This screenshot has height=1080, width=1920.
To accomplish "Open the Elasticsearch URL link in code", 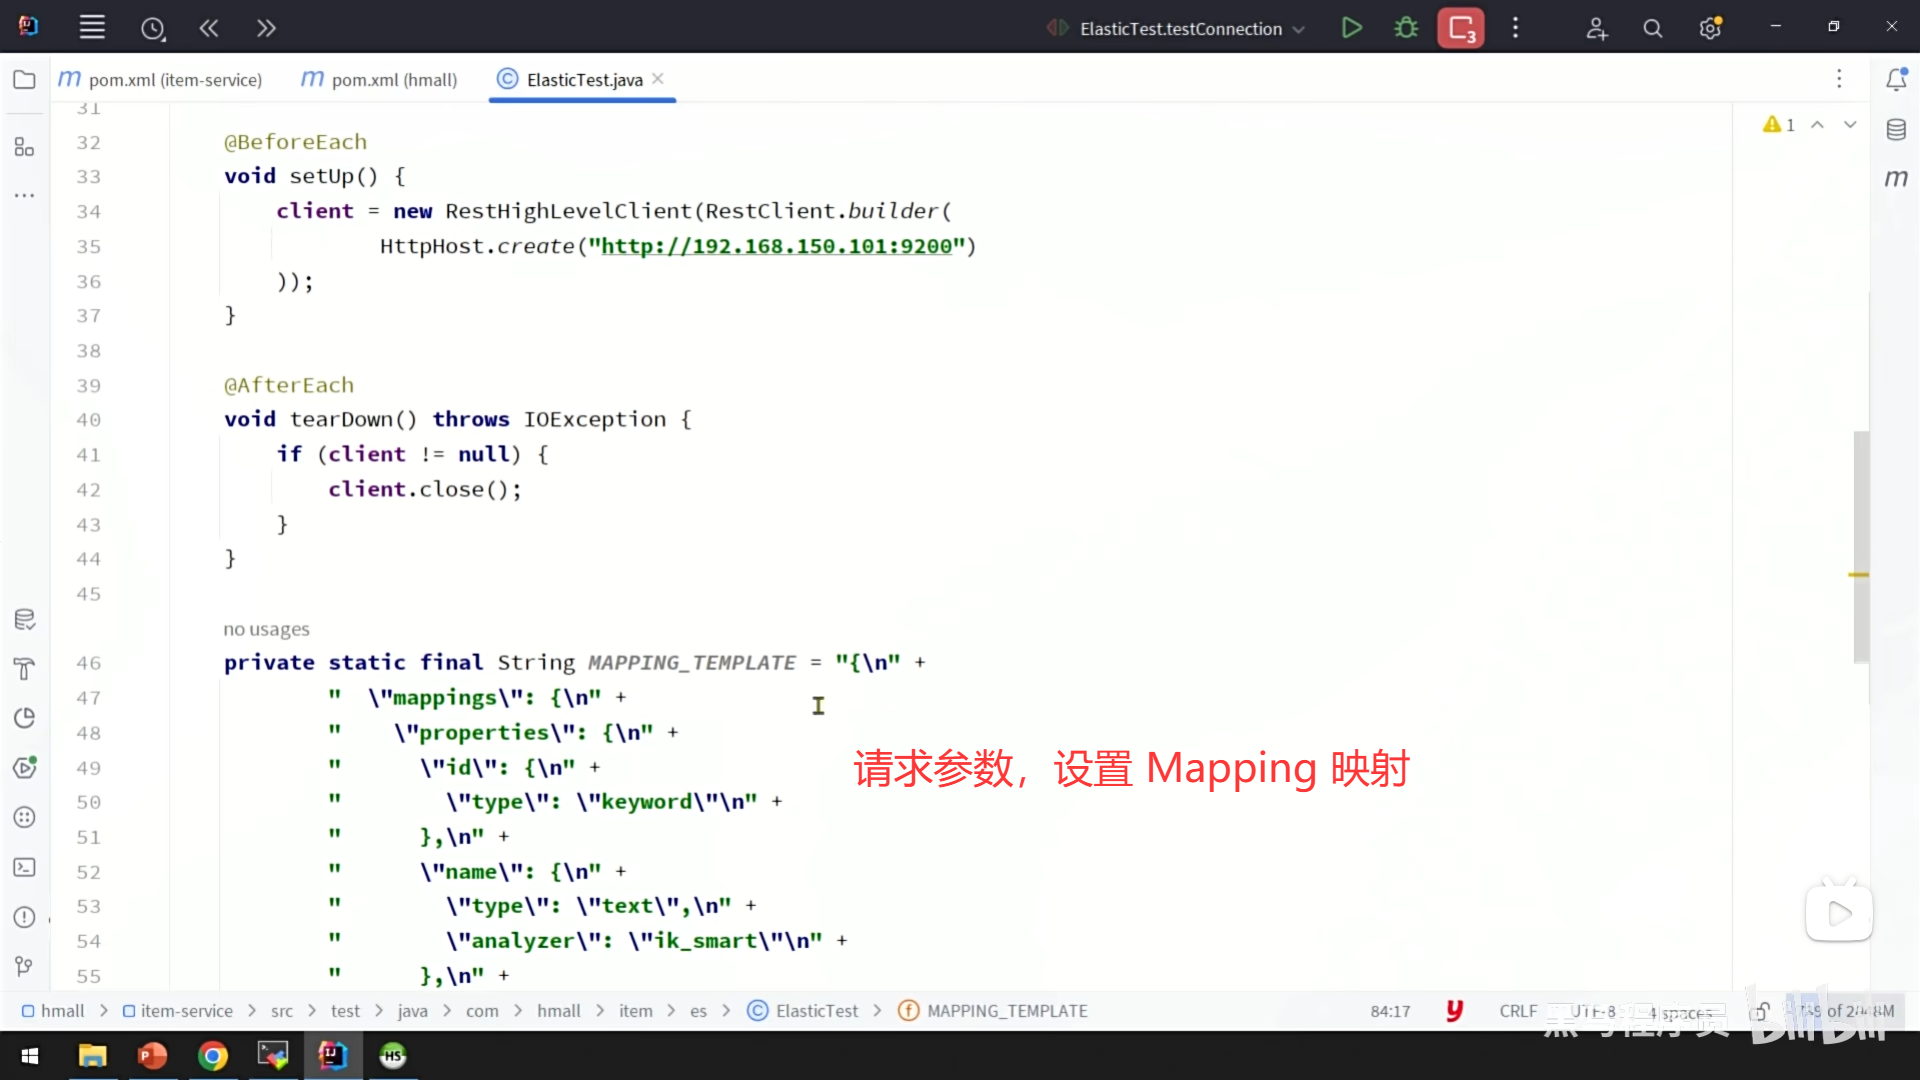I will point(776,246).
